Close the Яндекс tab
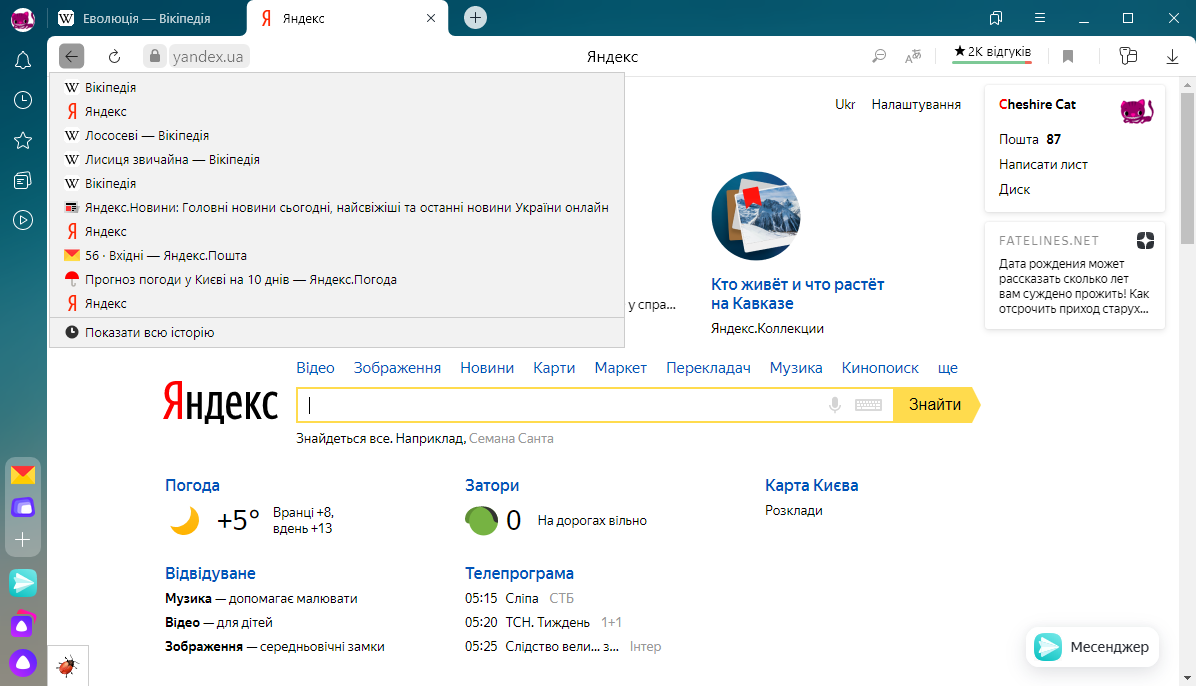The width and height of the screenshot is (1196, 686). 431,18
